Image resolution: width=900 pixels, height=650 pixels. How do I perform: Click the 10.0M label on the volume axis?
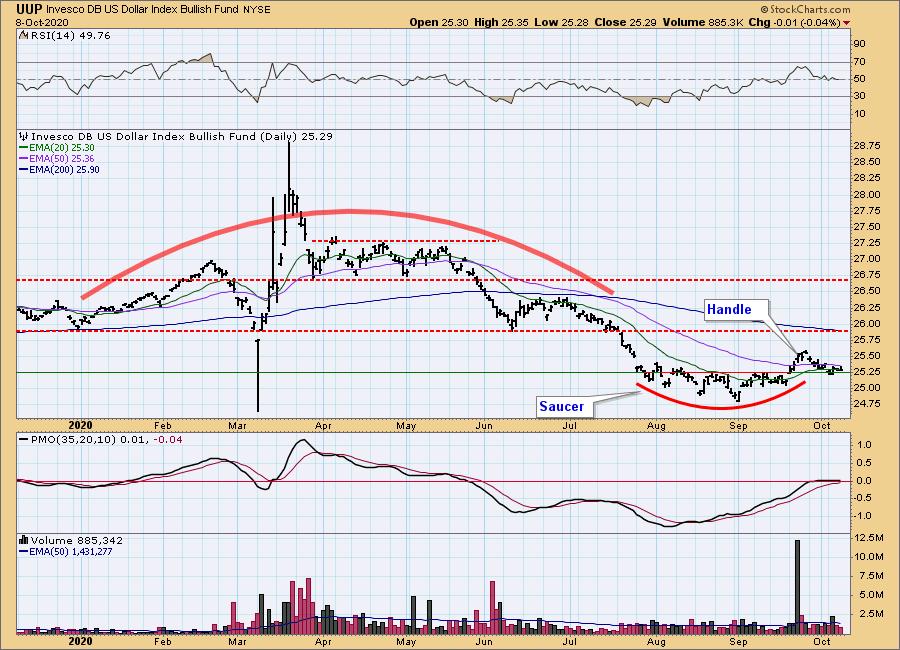coord(869,556)
